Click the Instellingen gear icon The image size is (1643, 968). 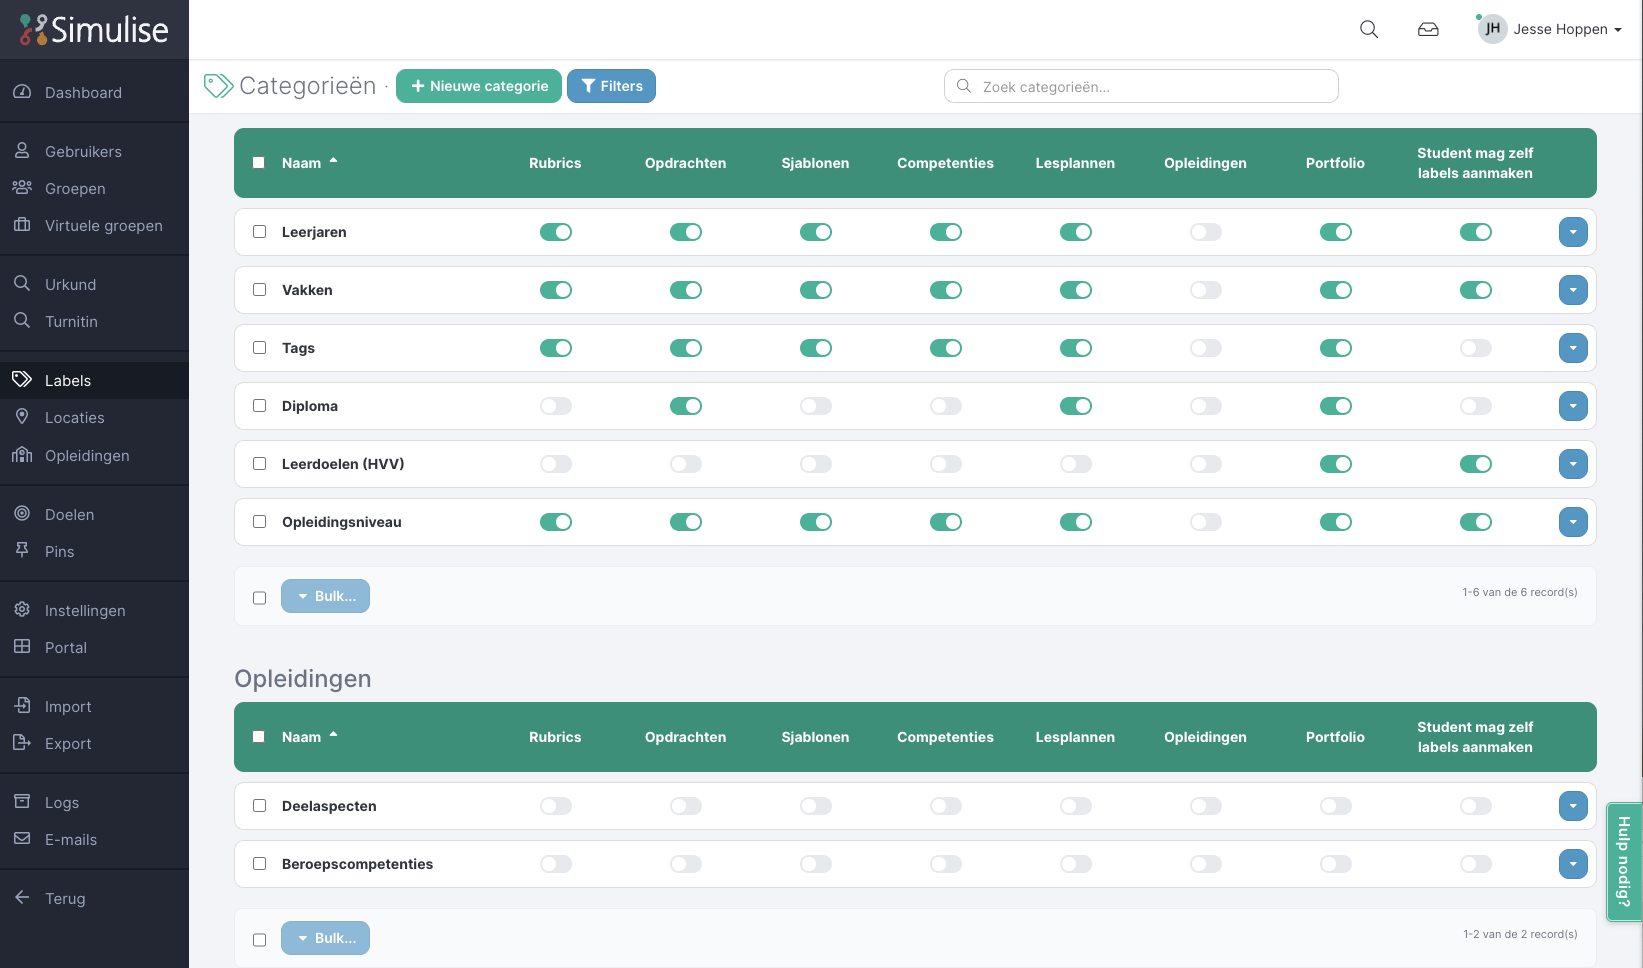click(22, 610)
